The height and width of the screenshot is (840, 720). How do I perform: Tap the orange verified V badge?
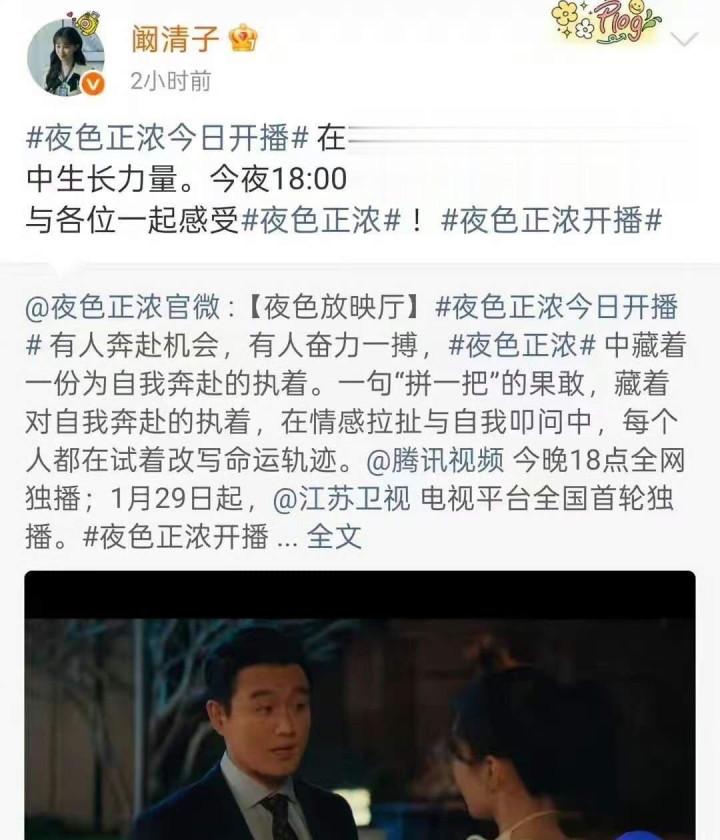point(94,85)
